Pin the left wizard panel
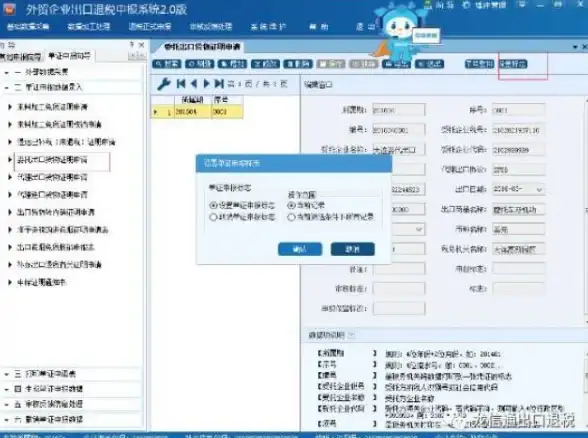Image resolution: width=588 pixels, height=438 pixels. tap(132, 45)
